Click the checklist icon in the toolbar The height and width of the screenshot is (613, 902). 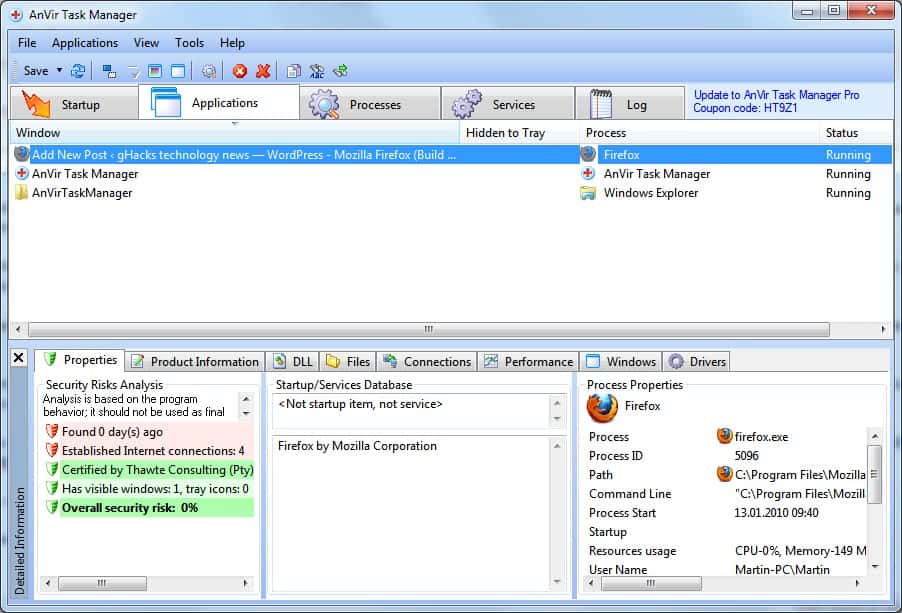point(133,71)
